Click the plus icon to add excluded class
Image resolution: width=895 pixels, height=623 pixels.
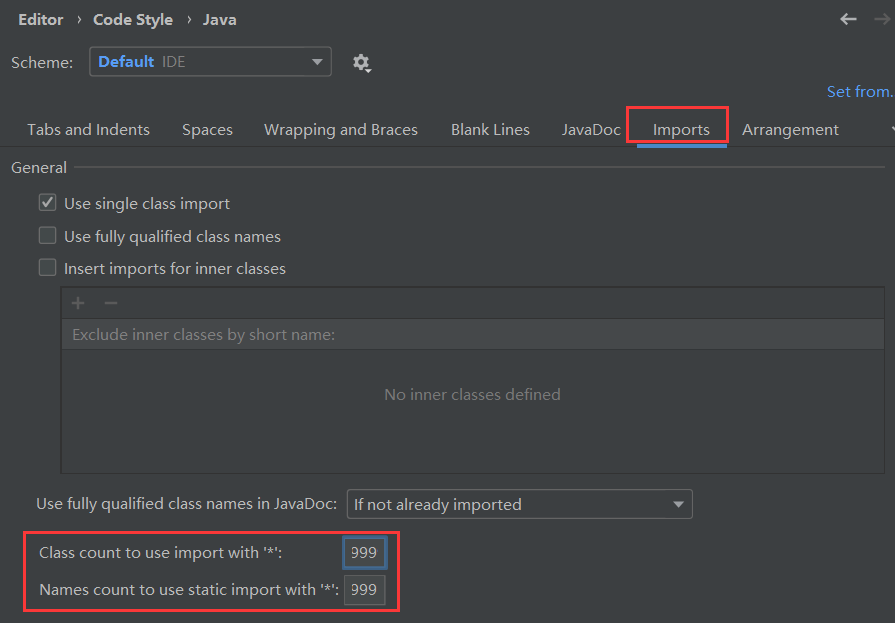tap(78, 303)
